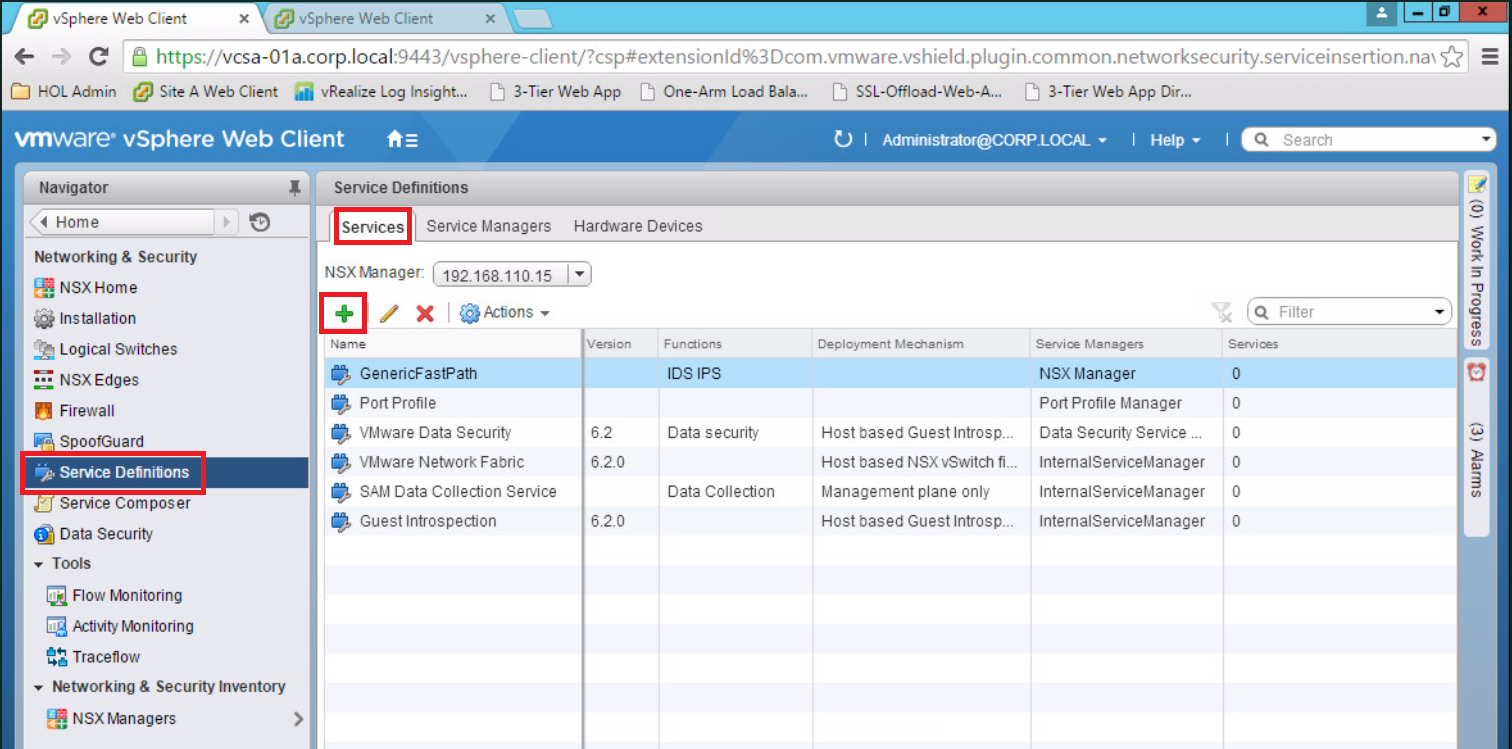The image size is (1512, 749).
Task: Collapse the Networking & Security Inventory section
Action: pos(39,688)
